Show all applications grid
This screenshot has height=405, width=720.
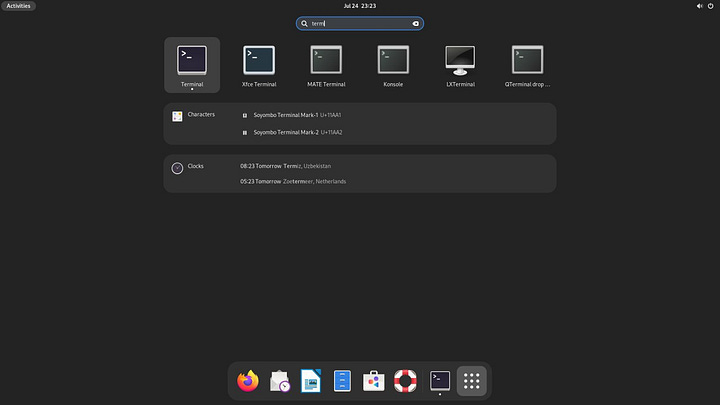(x=472, y=381)
